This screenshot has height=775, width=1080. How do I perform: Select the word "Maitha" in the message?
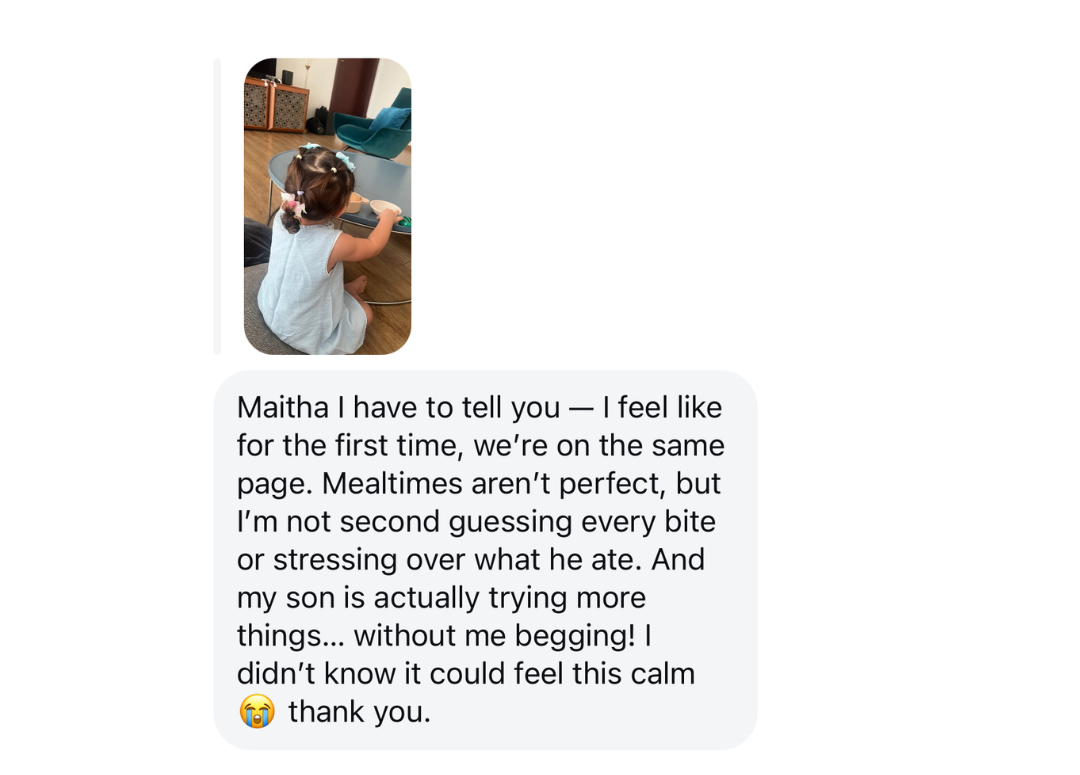click(x=282, y=407)
